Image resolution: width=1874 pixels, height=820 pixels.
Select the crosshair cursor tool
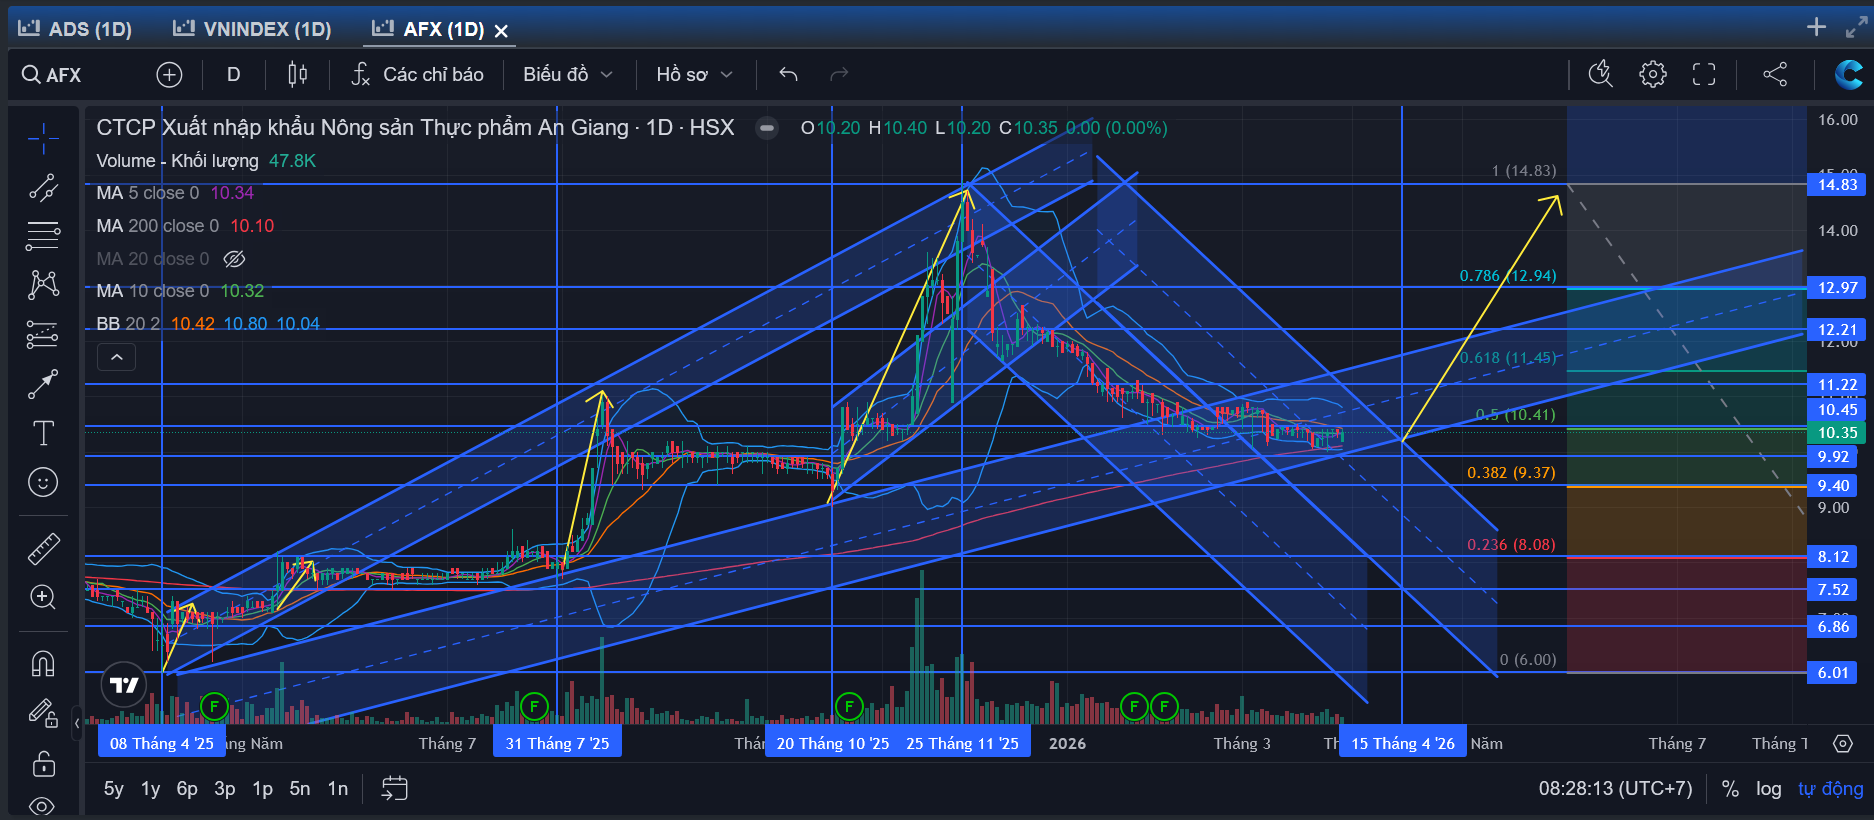click(43, 139)
